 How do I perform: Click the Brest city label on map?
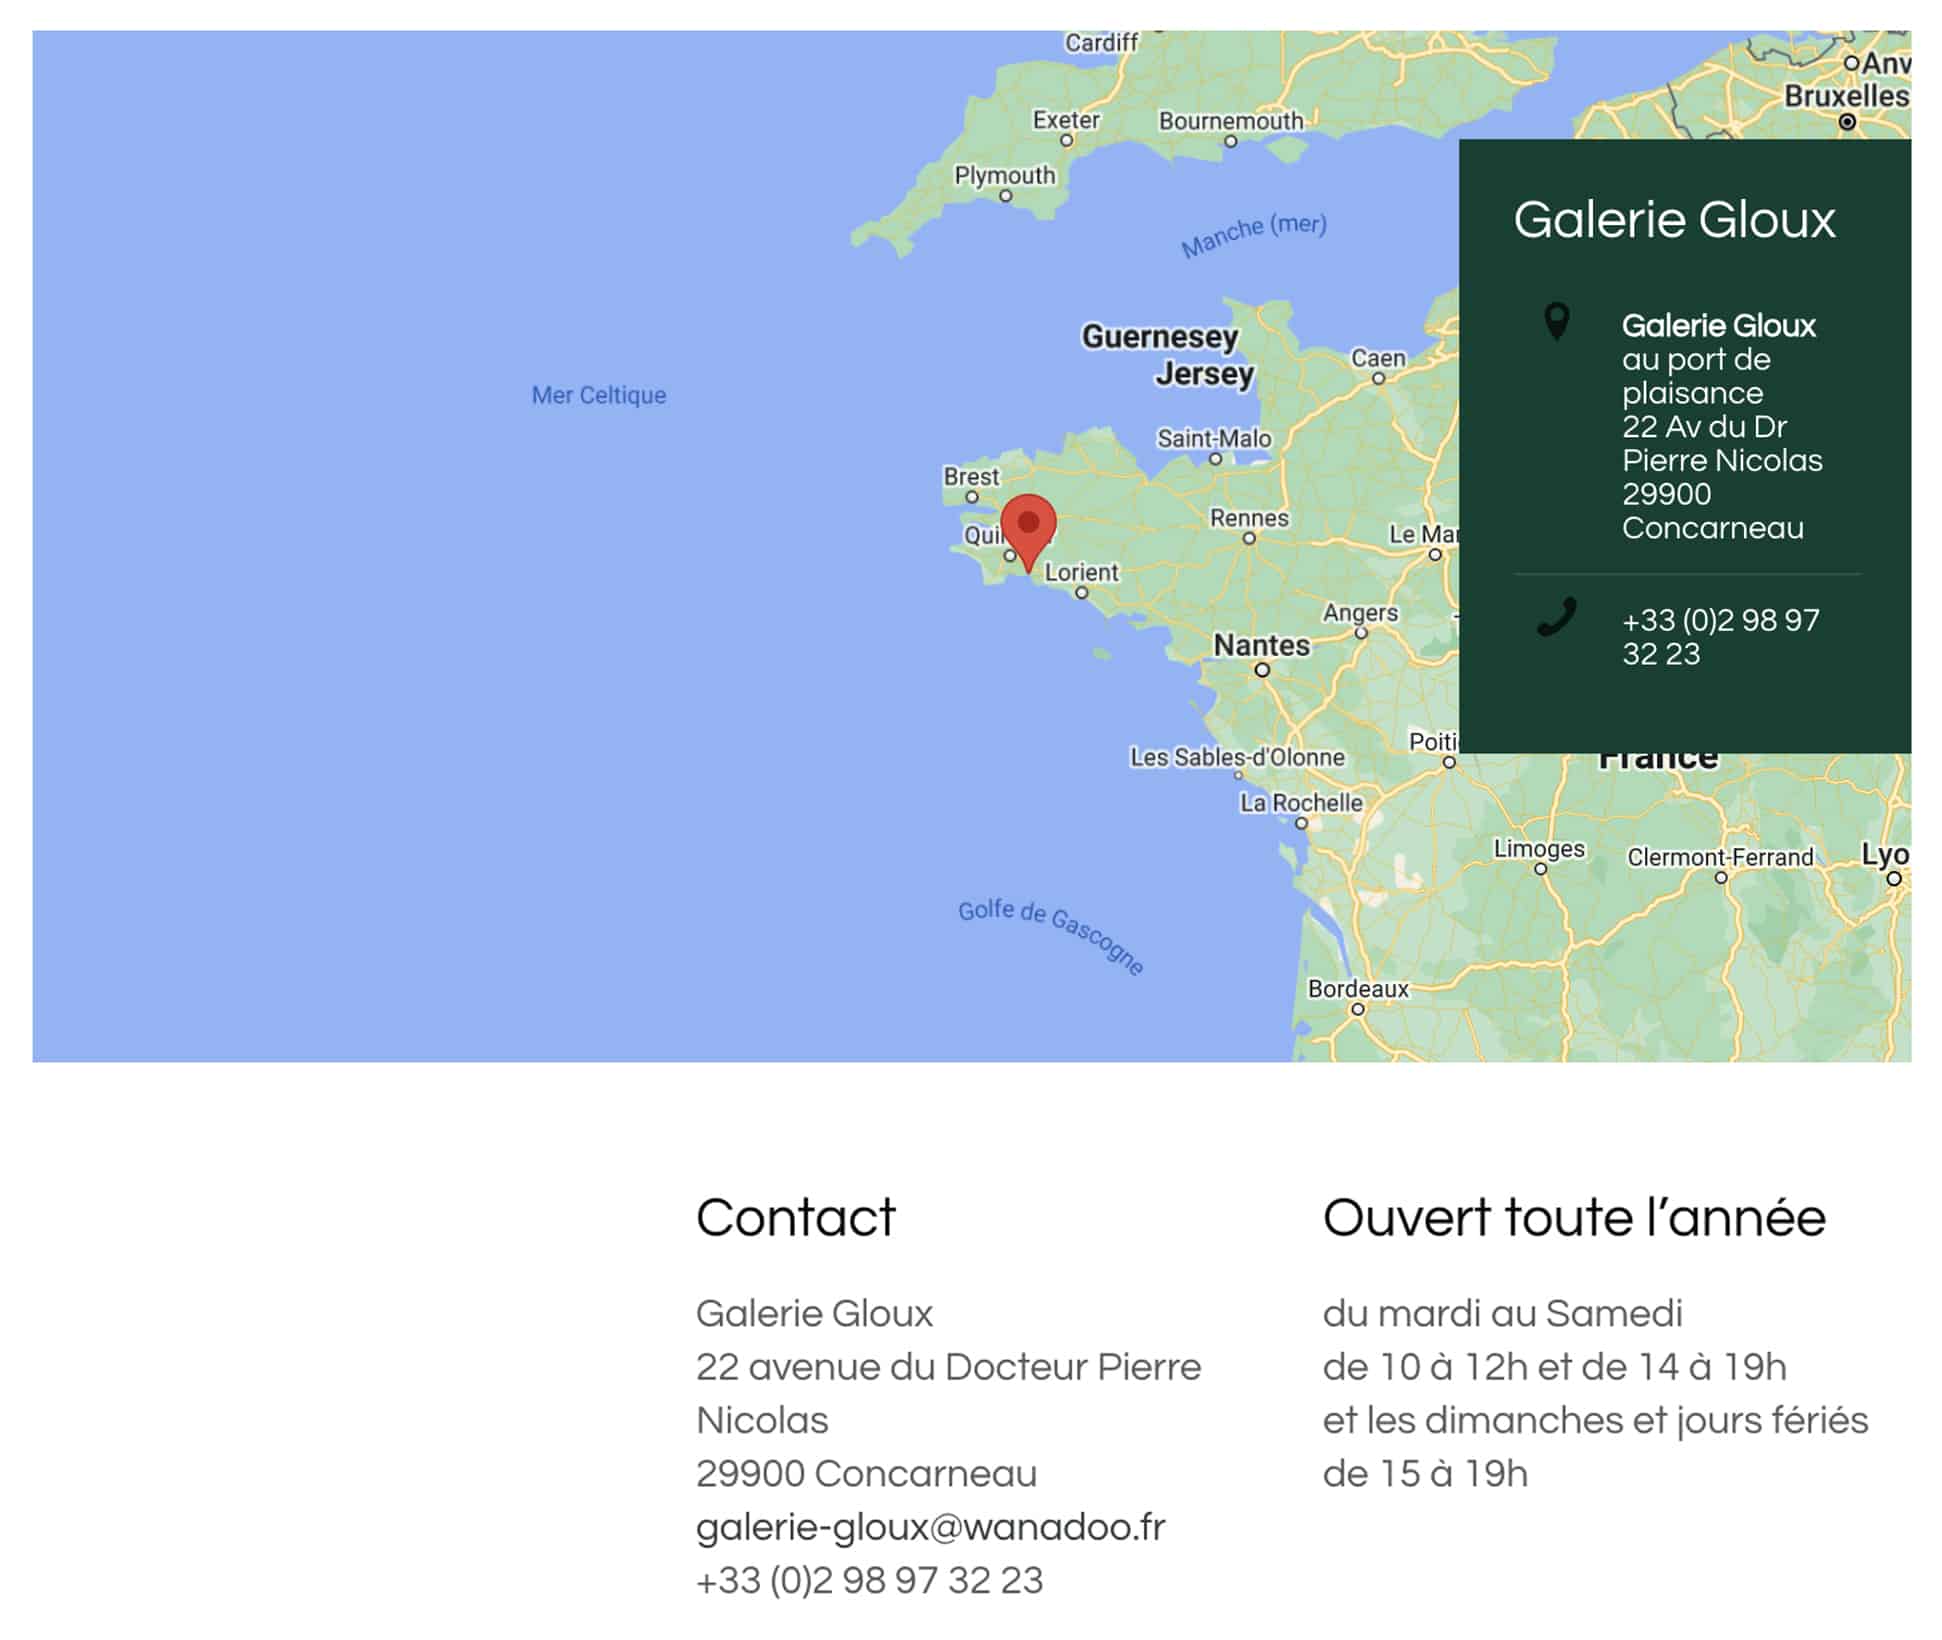click(971, 476)
